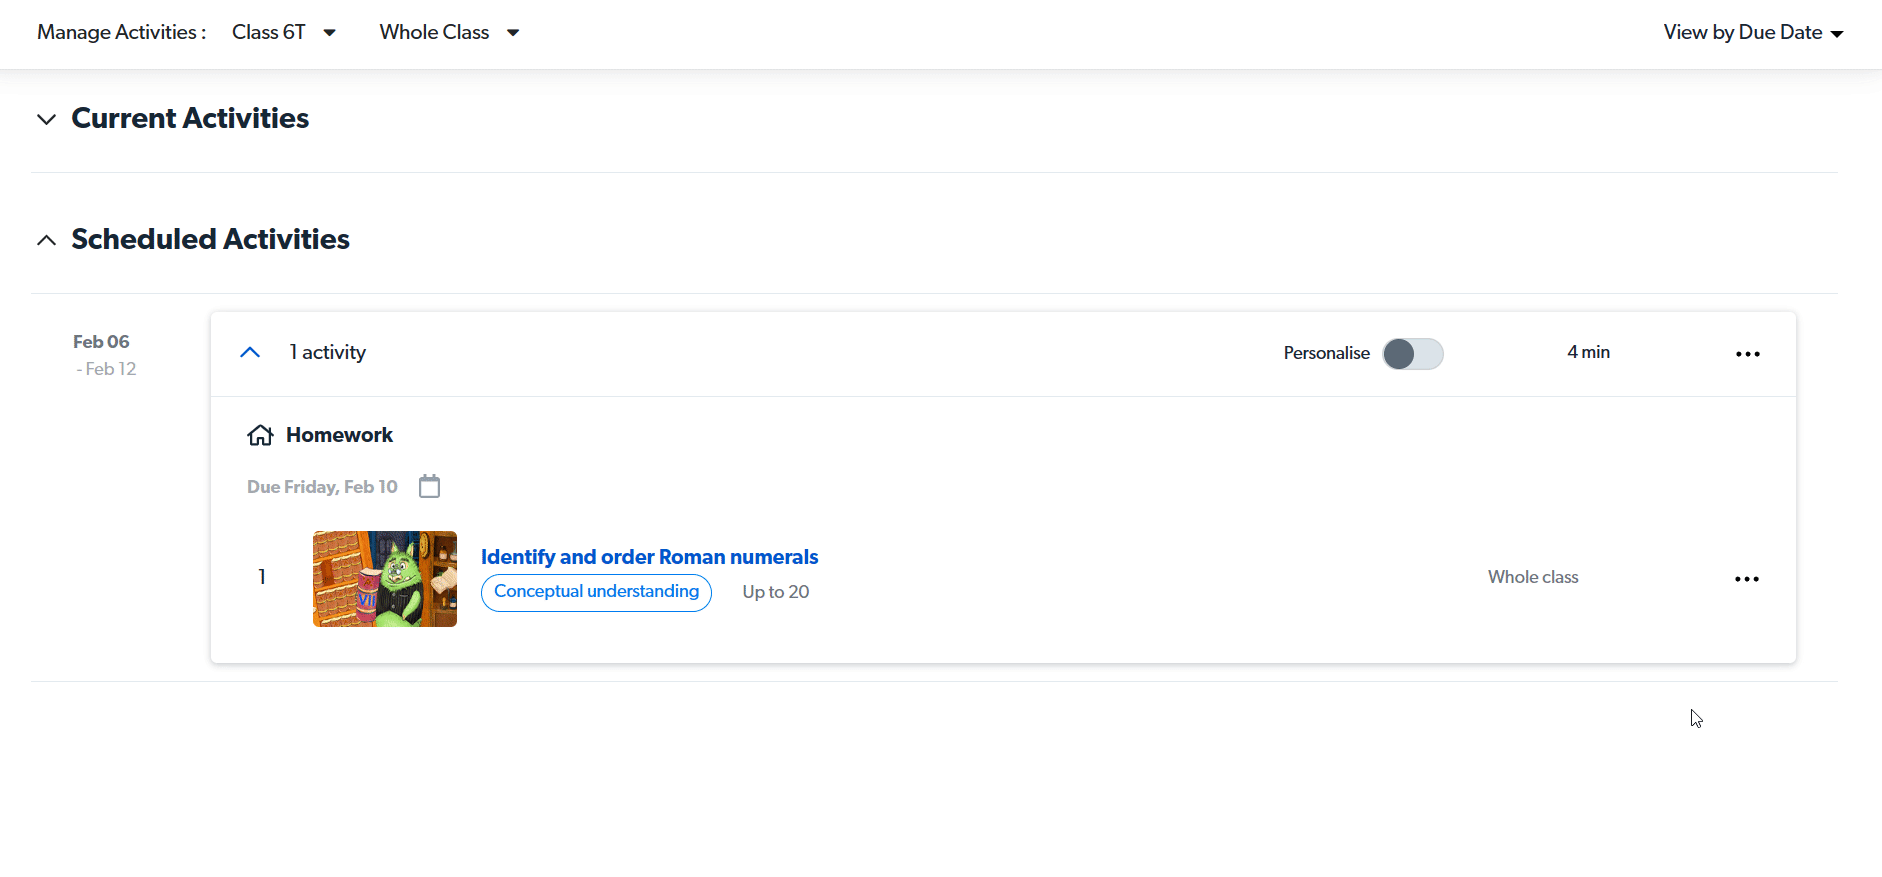1882x877 pixels.
Task: Click the 4 min duration label
Action: 1588,352
